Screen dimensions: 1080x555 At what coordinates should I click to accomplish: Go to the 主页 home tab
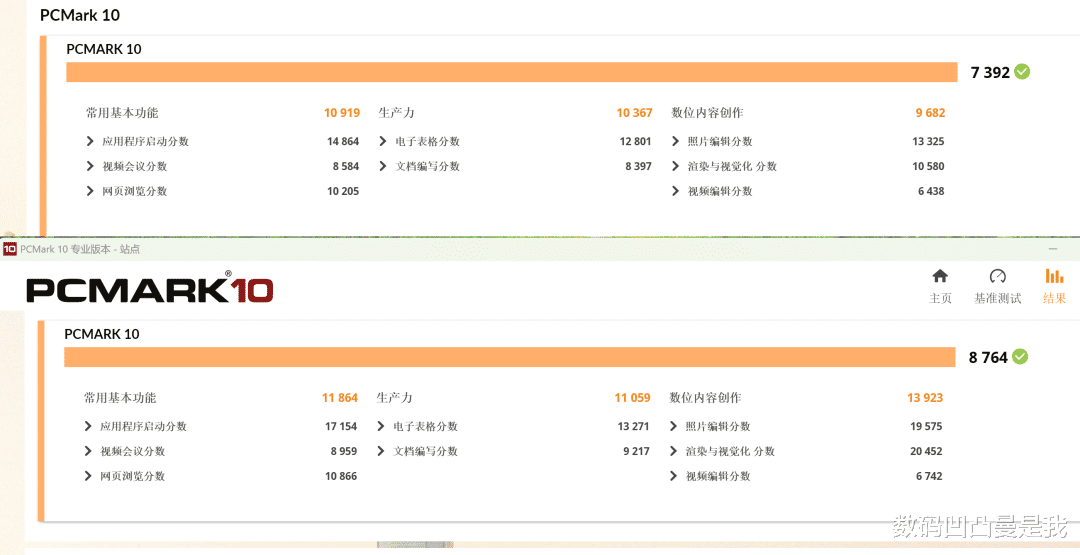pos(940,286)
